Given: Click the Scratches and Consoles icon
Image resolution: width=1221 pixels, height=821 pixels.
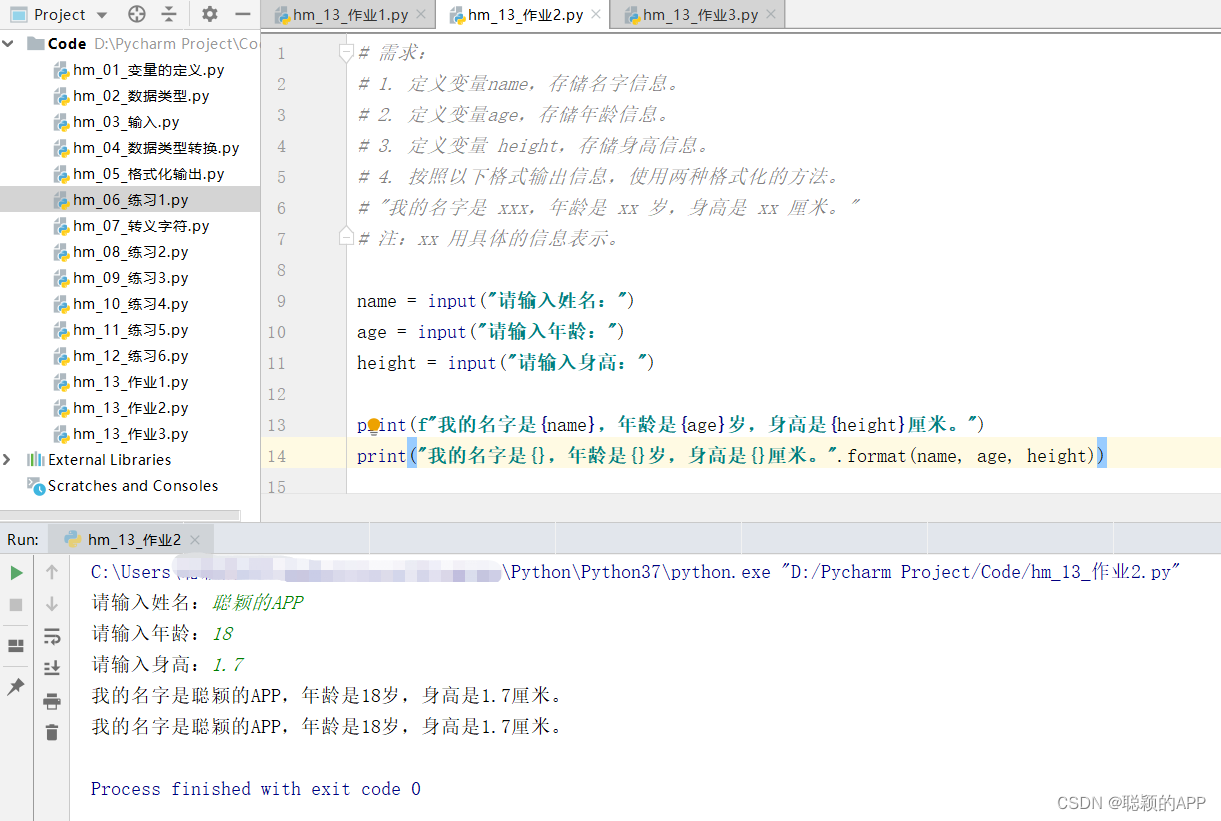Looking at the screenshot, I should [36, 486].
